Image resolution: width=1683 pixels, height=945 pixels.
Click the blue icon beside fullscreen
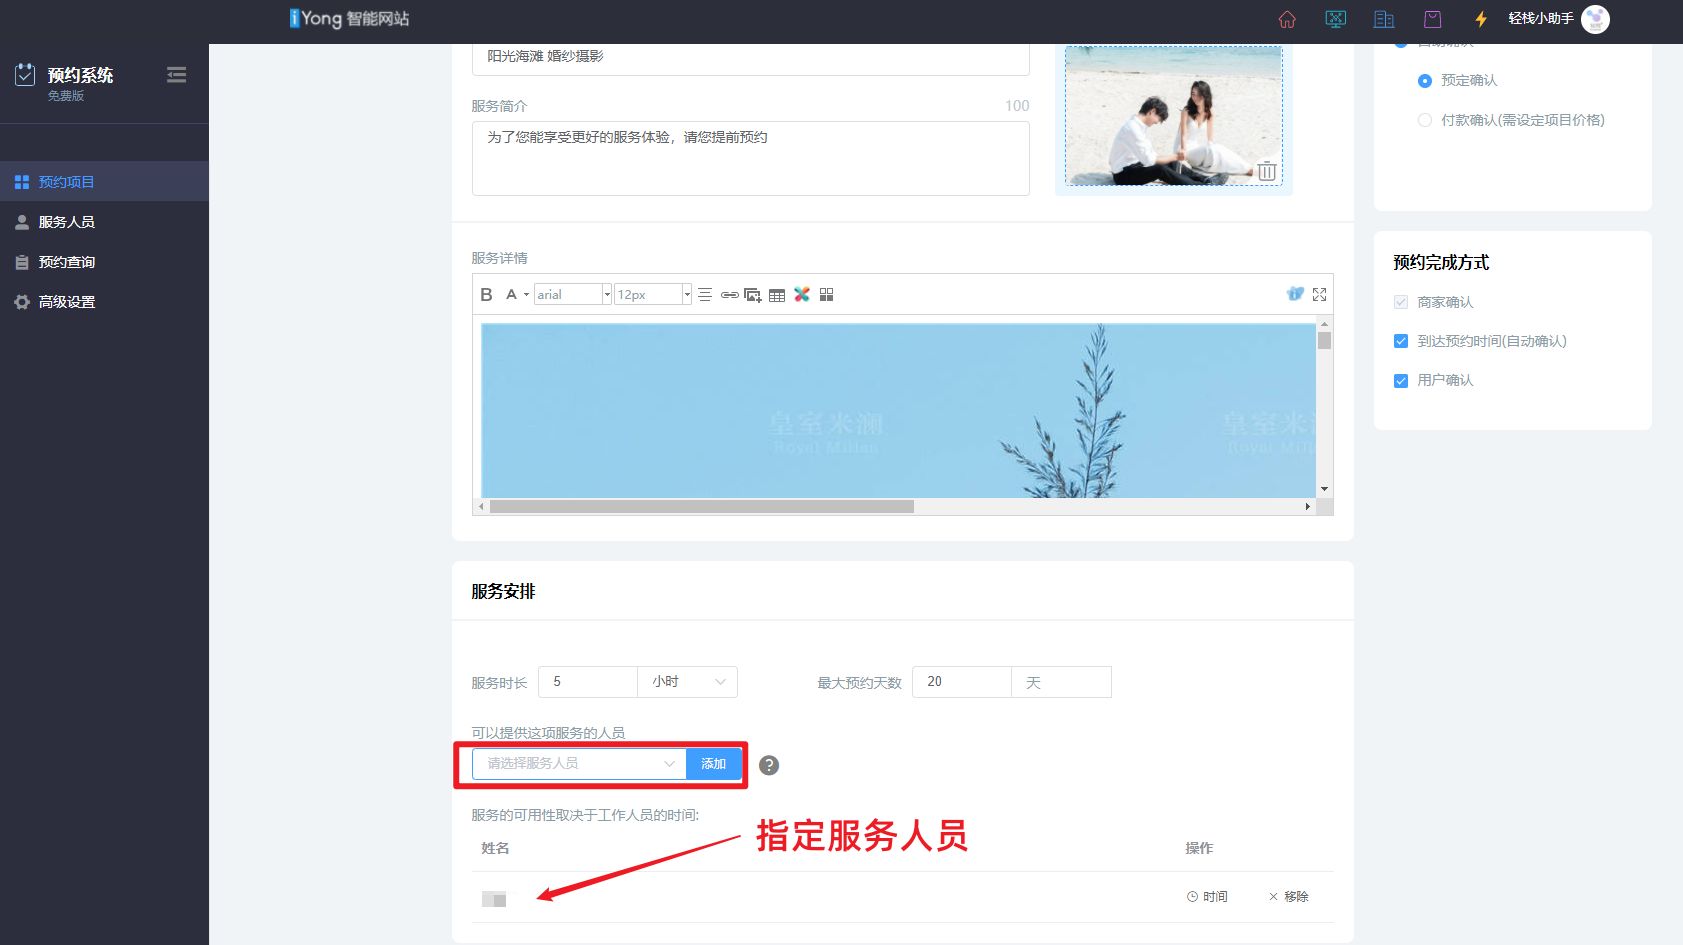pos(1295,294)
